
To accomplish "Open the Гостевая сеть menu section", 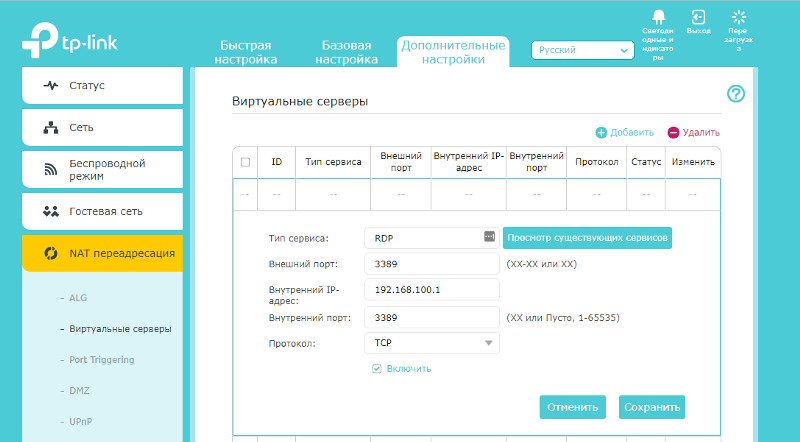I will click(103, 211).
